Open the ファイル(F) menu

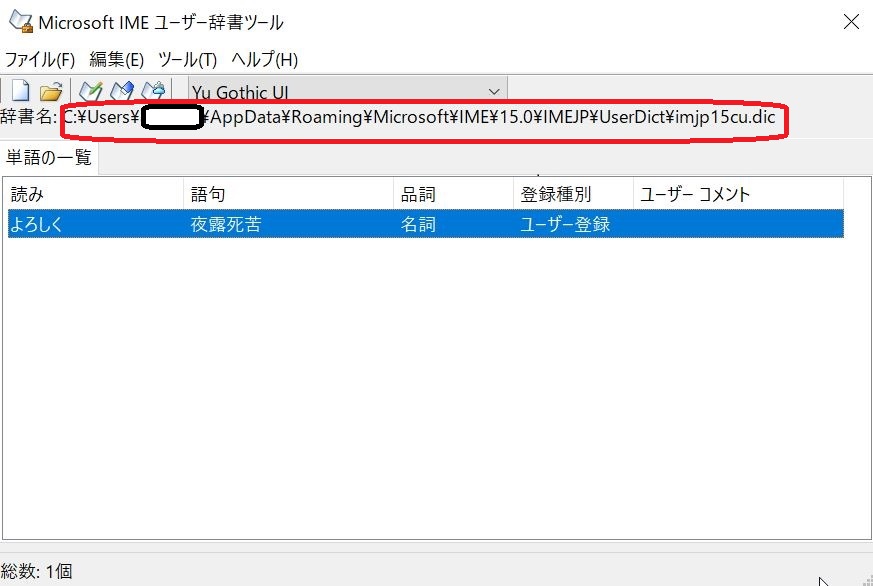[x=40, y=59]
